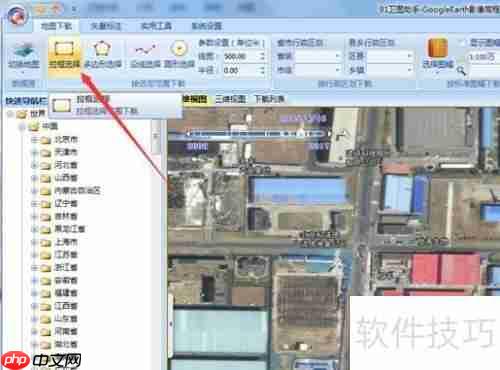Viewport: 500px width, 370px height.
Task: Click the 世界 root folder icon
Action: [x=21, y=114]
